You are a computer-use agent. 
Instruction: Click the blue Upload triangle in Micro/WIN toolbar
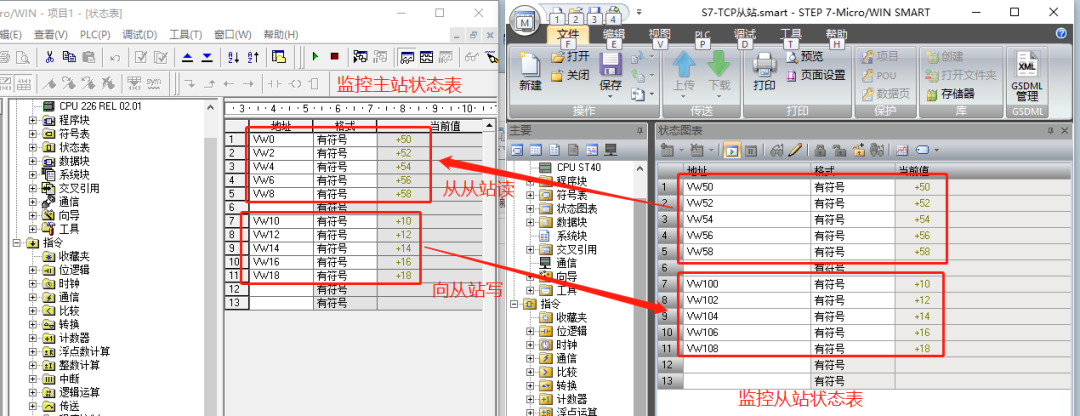[x=187, y=56]
